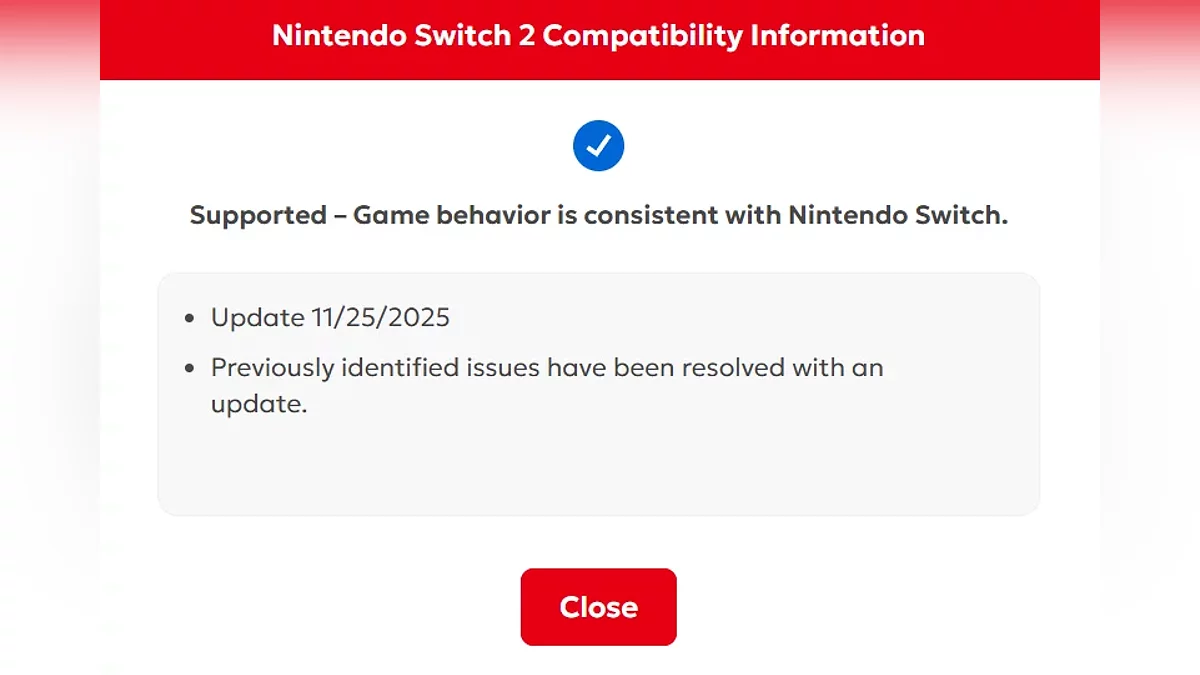The width and height of the screenshot is (1200, 675).
Task: Click the bullet dot beside Update 11/25/2025
Action: pos(190,319)
